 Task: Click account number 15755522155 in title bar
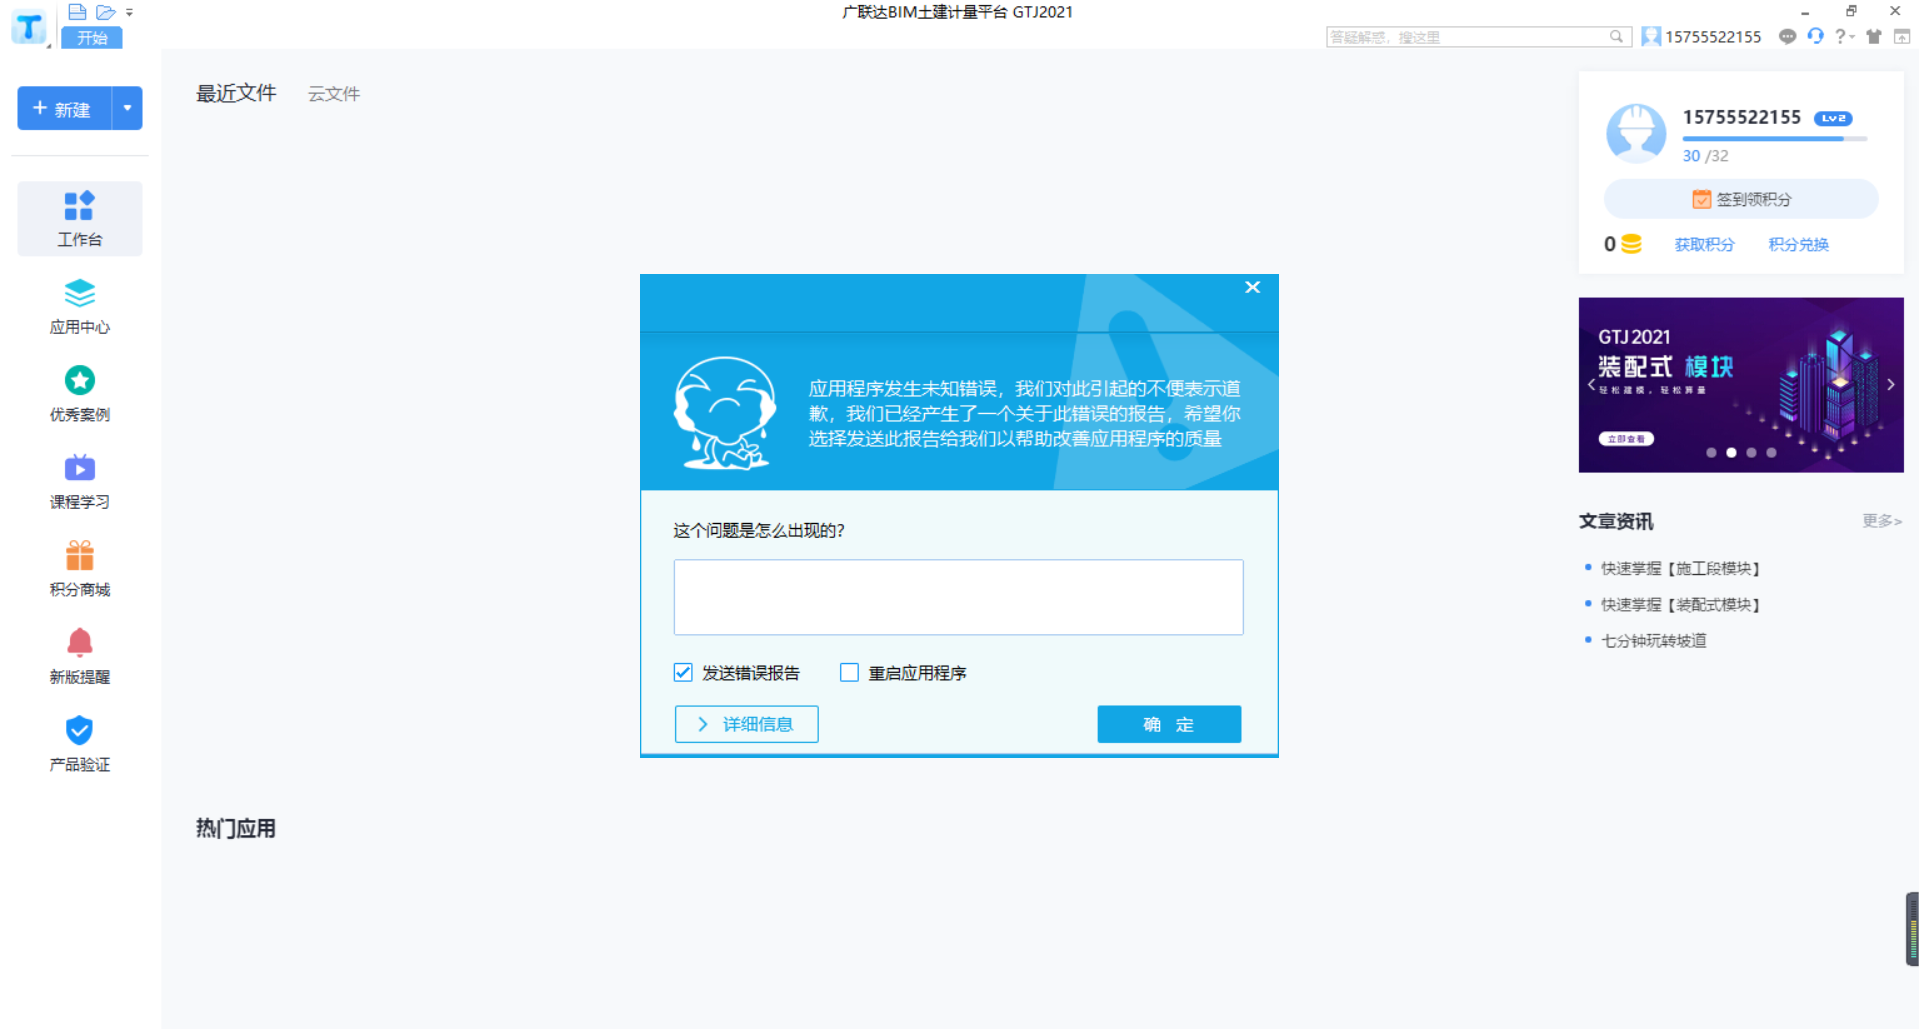tap(1713, 37)
